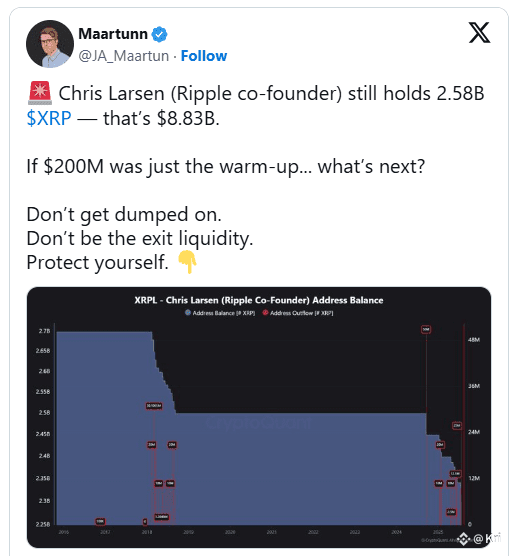Open Maartunn's profile avatar photo

pyautogui.click(x=50, y=44)
